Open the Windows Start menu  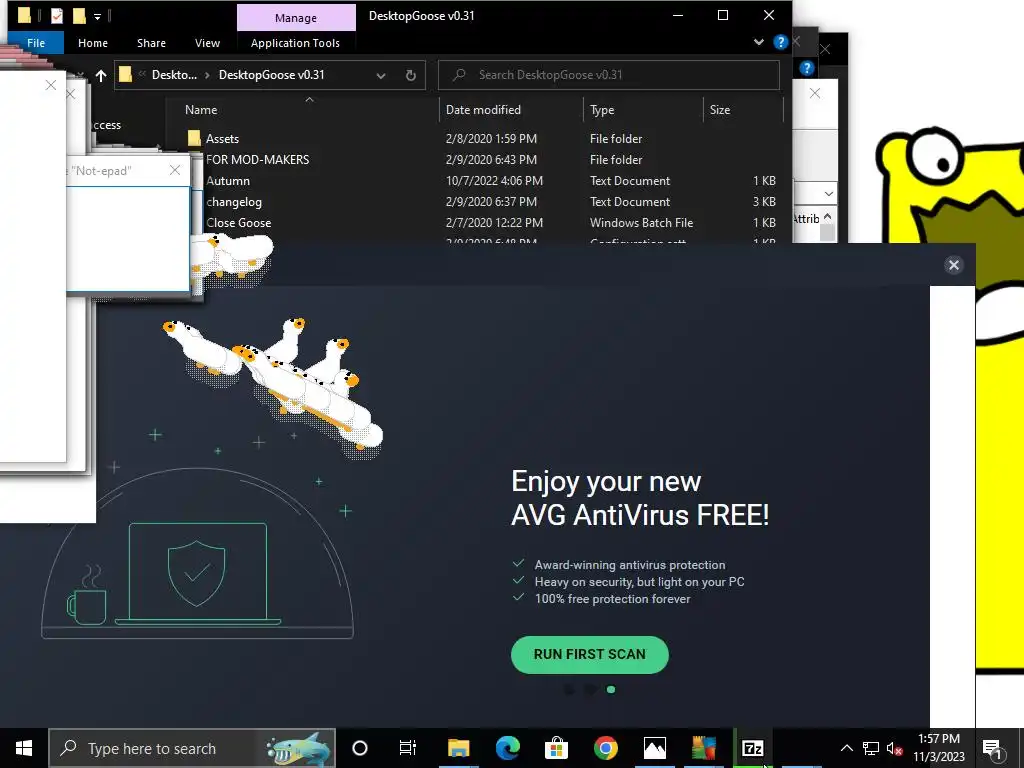pos(24,748)
